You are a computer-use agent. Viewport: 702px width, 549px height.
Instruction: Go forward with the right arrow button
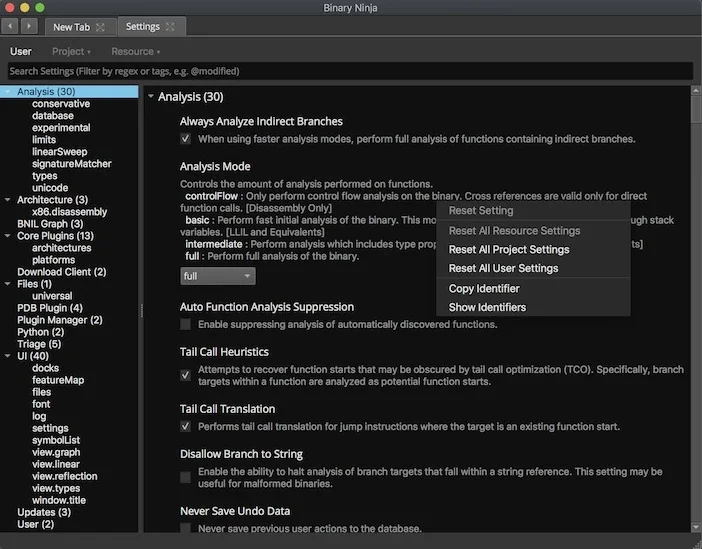point(29,26)
